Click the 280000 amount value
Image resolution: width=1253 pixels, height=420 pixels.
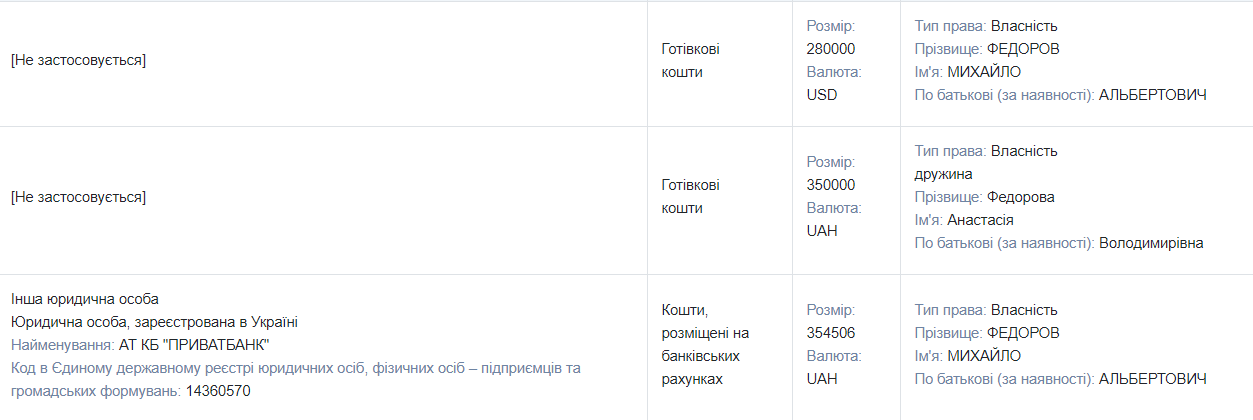pos(831,49)
